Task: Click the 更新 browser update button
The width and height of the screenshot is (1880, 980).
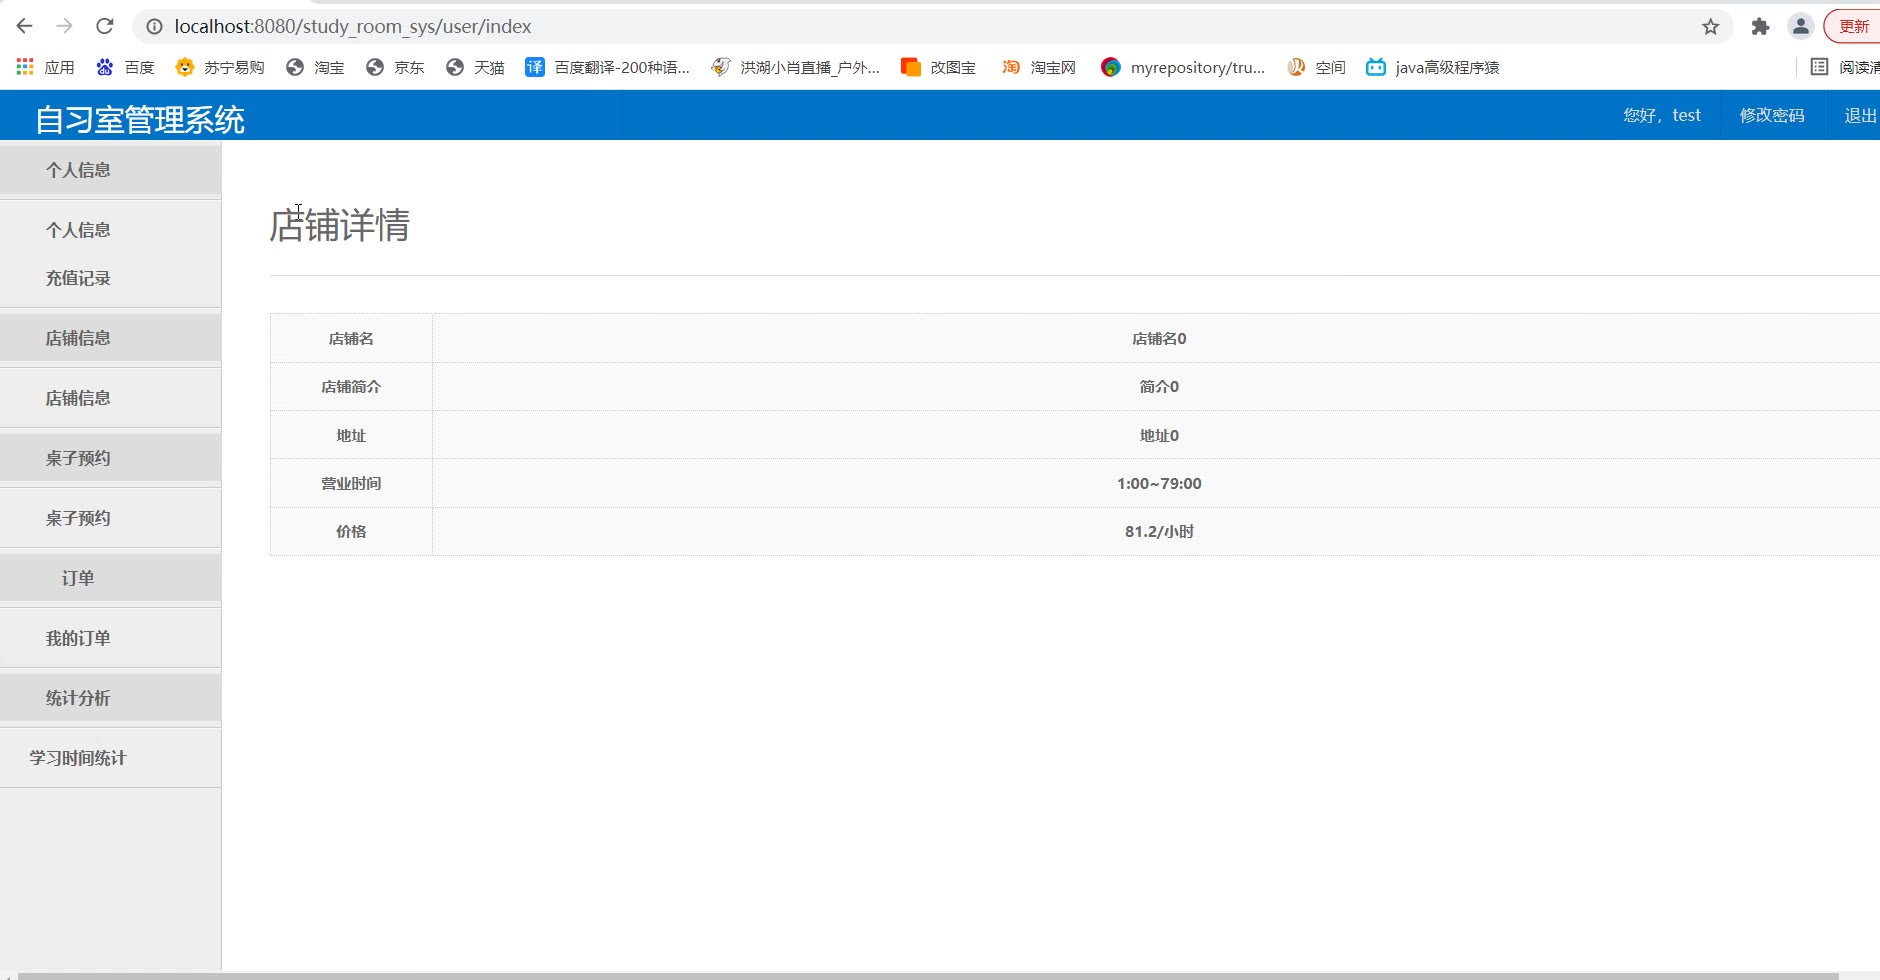Action: pyautogui.click(x=1853, y=27)
